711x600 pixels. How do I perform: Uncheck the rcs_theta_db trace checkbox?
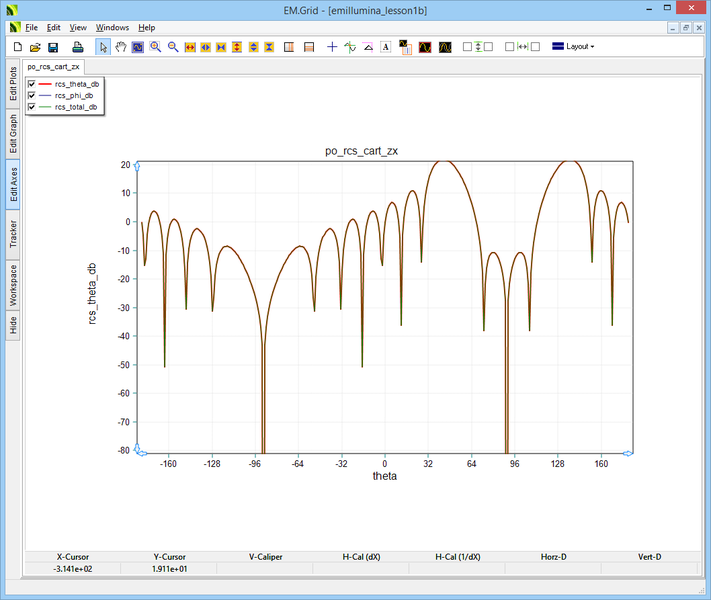pyautogui.click(x=32, y=84)
